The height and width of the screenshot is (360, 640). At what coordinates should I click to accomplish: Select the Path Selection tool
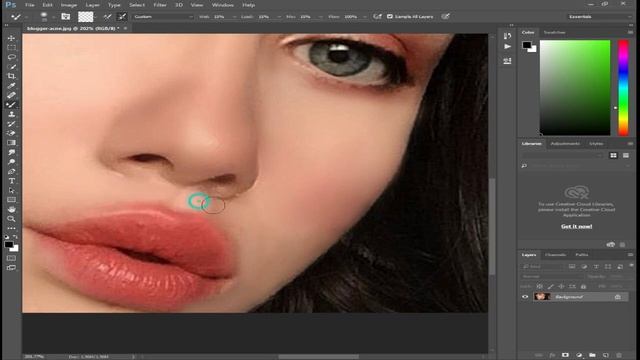[x=11, y=190]
